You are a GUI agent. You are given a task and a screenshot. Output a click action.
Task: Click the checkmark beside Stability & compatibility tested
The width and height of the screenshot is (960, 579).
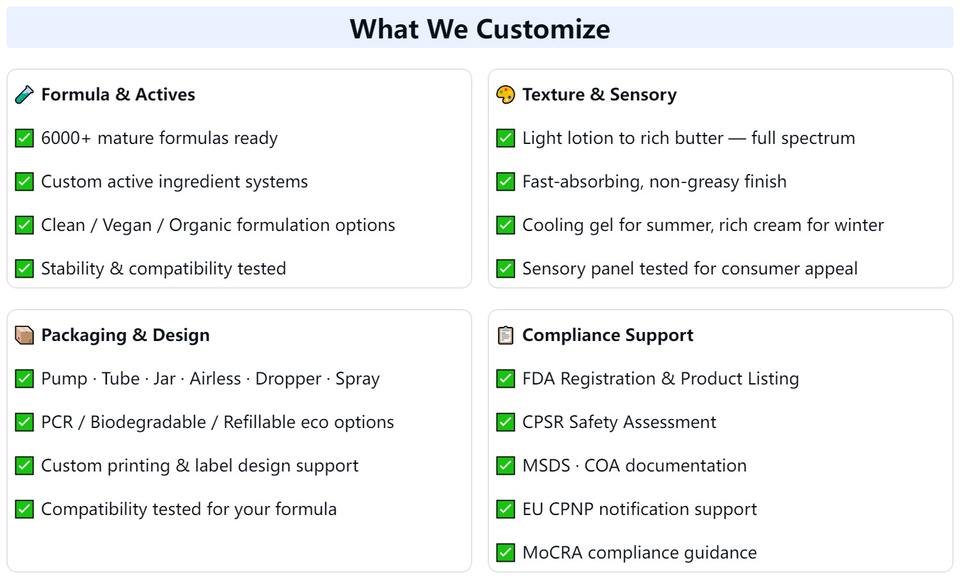[24, 269]
